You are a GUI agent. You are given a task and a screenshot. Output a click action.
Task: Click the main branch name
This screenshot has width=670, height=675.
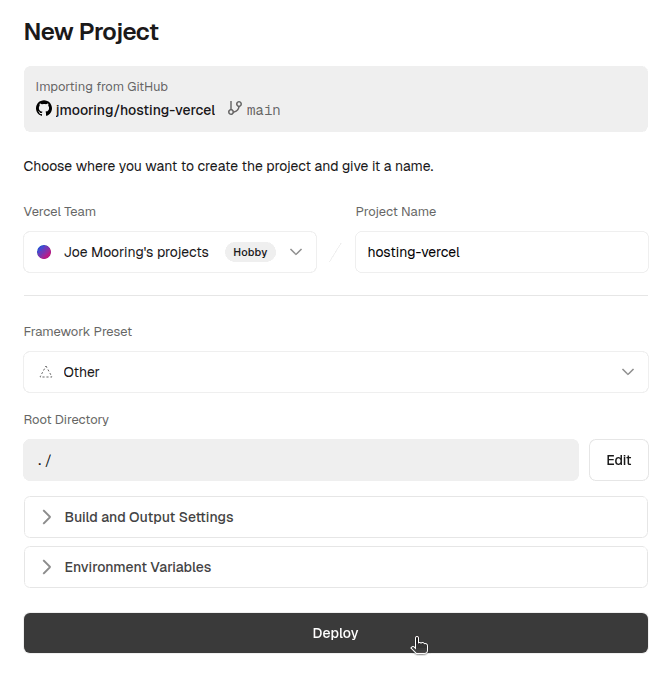click(263, 110)
